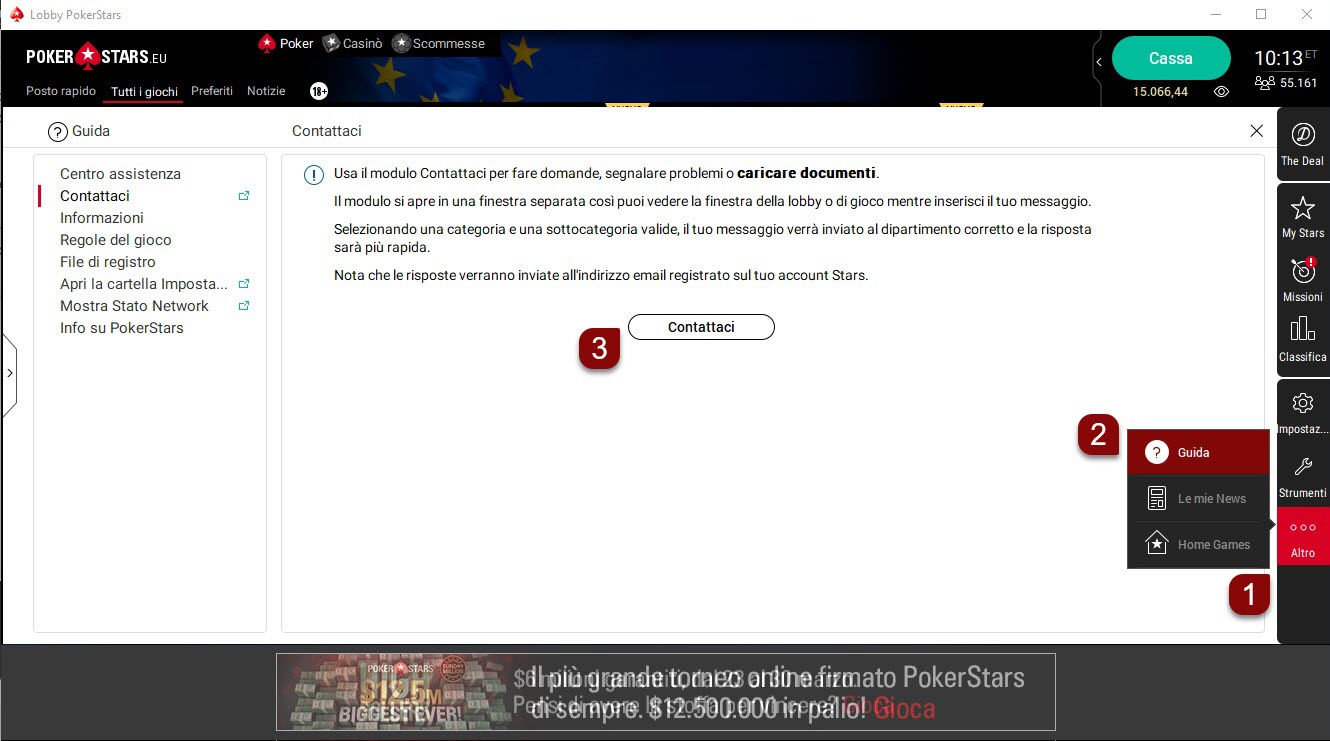Select Contattaci in the help sidebar
The height and width of the screenshot is (741, 1330).
point(95,196)
